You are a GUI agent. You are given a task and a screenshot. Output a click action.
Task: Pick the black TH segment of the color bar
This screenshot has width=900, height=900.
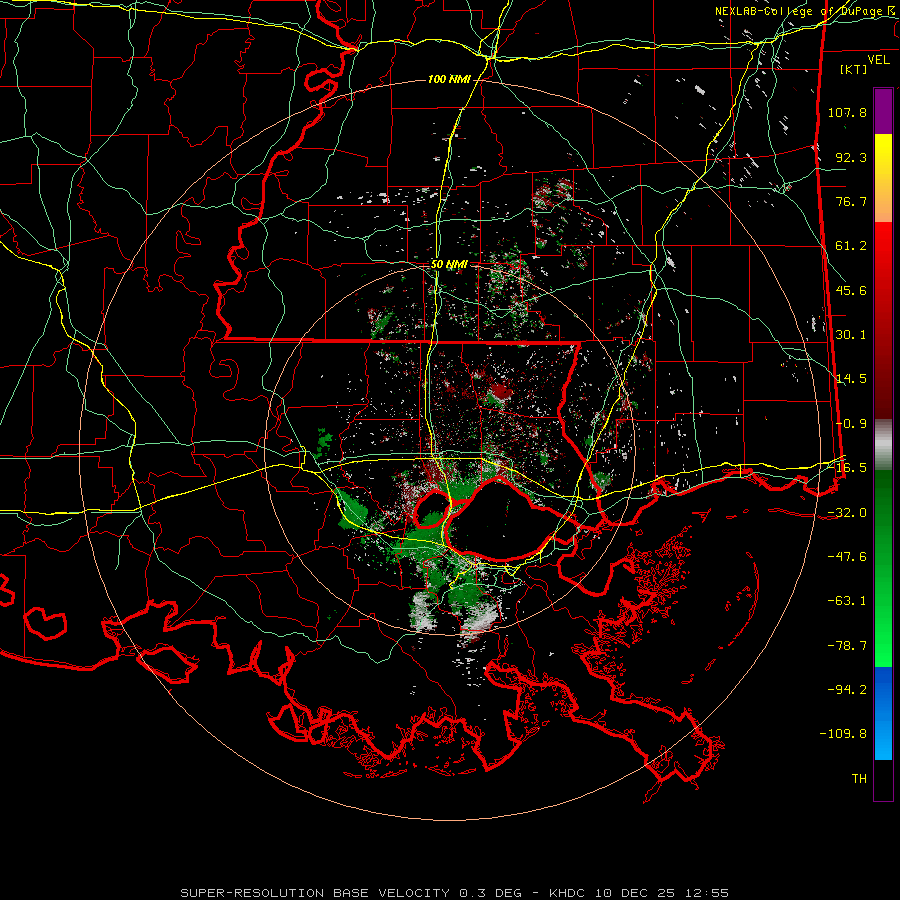click(883, 779)
